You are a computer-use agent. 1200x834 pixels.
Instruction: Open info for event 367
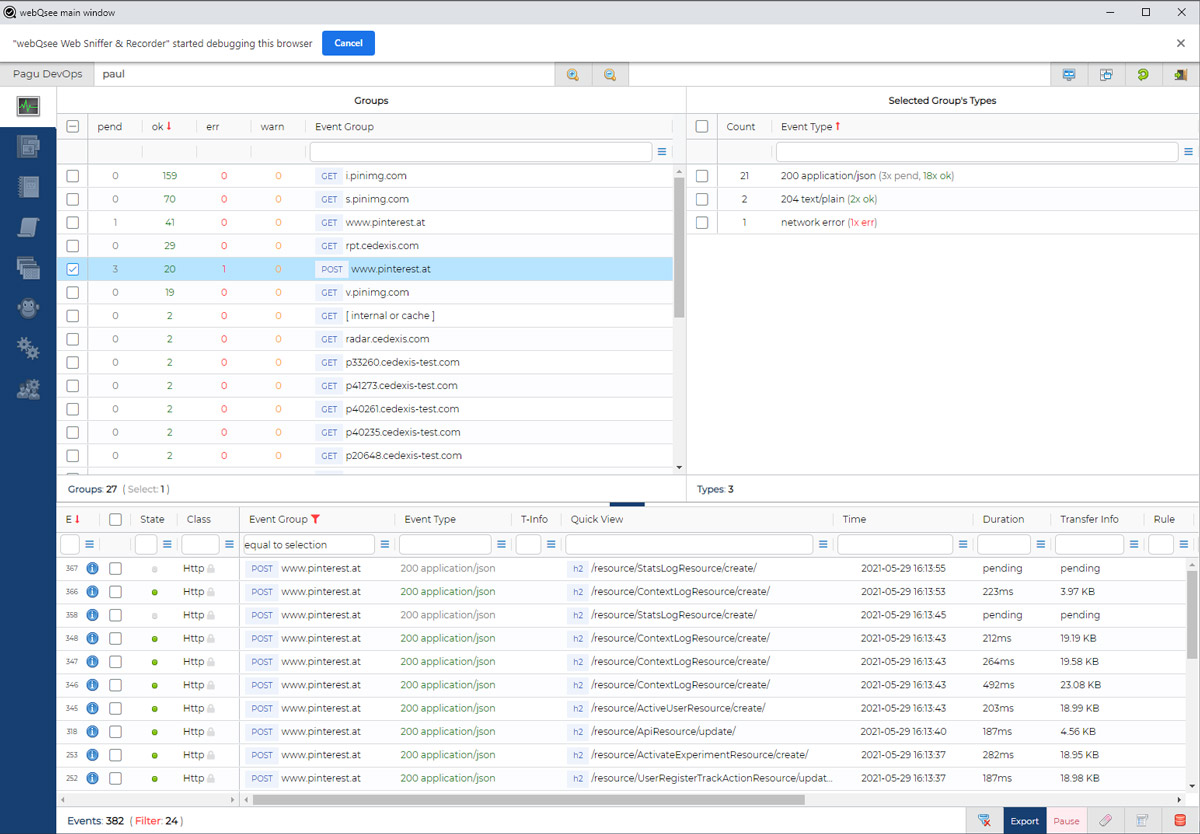[x=93, y=568]
